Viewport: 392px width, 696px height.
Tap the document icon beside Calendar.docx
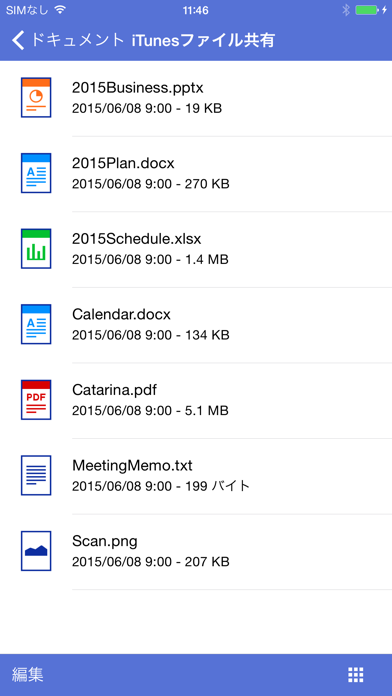point(36,324)
